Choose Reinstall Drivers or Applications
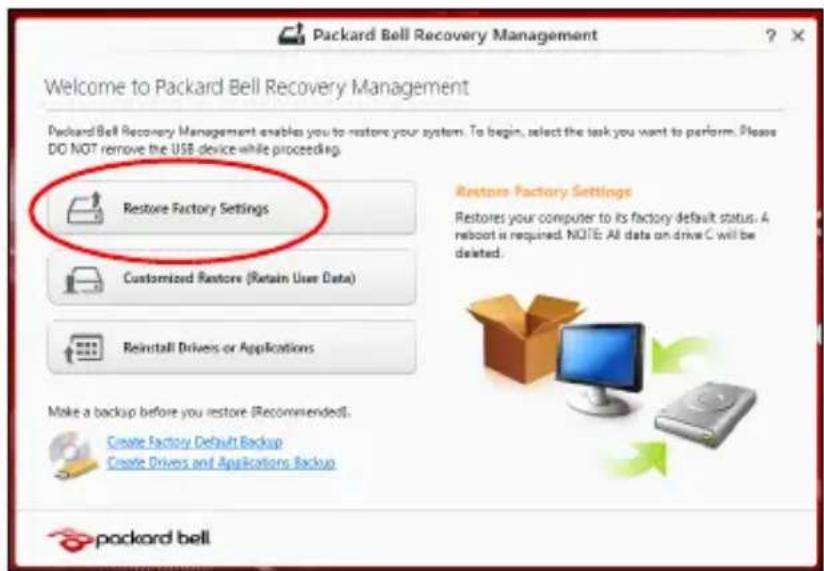The width and height of the screenshot is (824, 571). coord(232,347)
